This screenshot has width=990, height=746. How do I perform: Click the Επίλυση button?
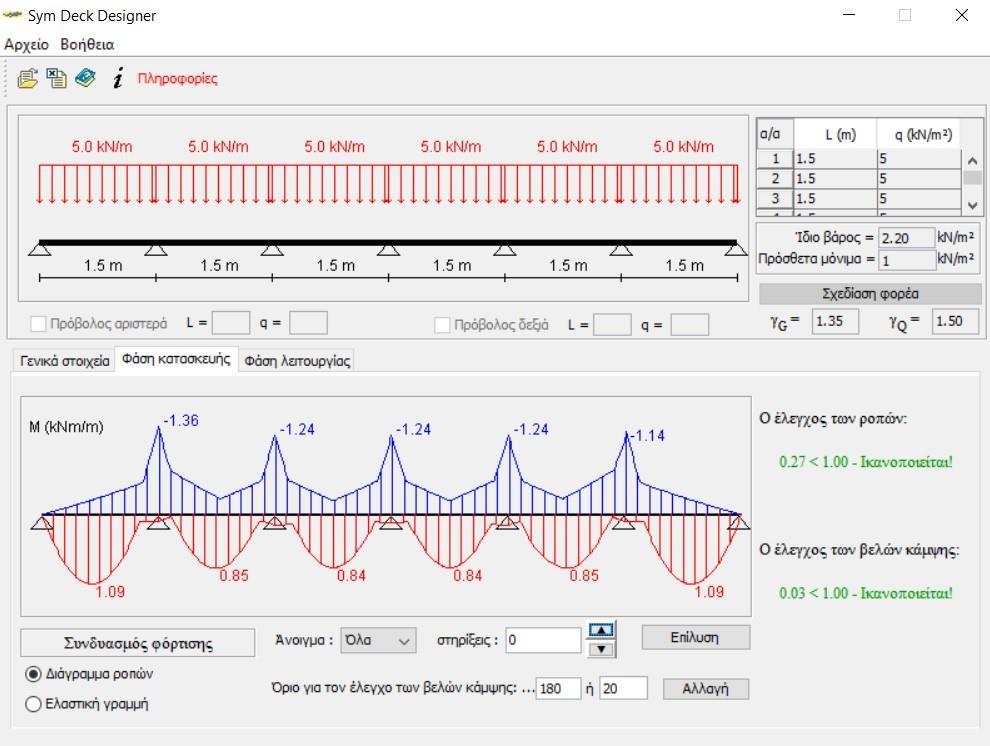pyautogui.click(x=696, y=637)
